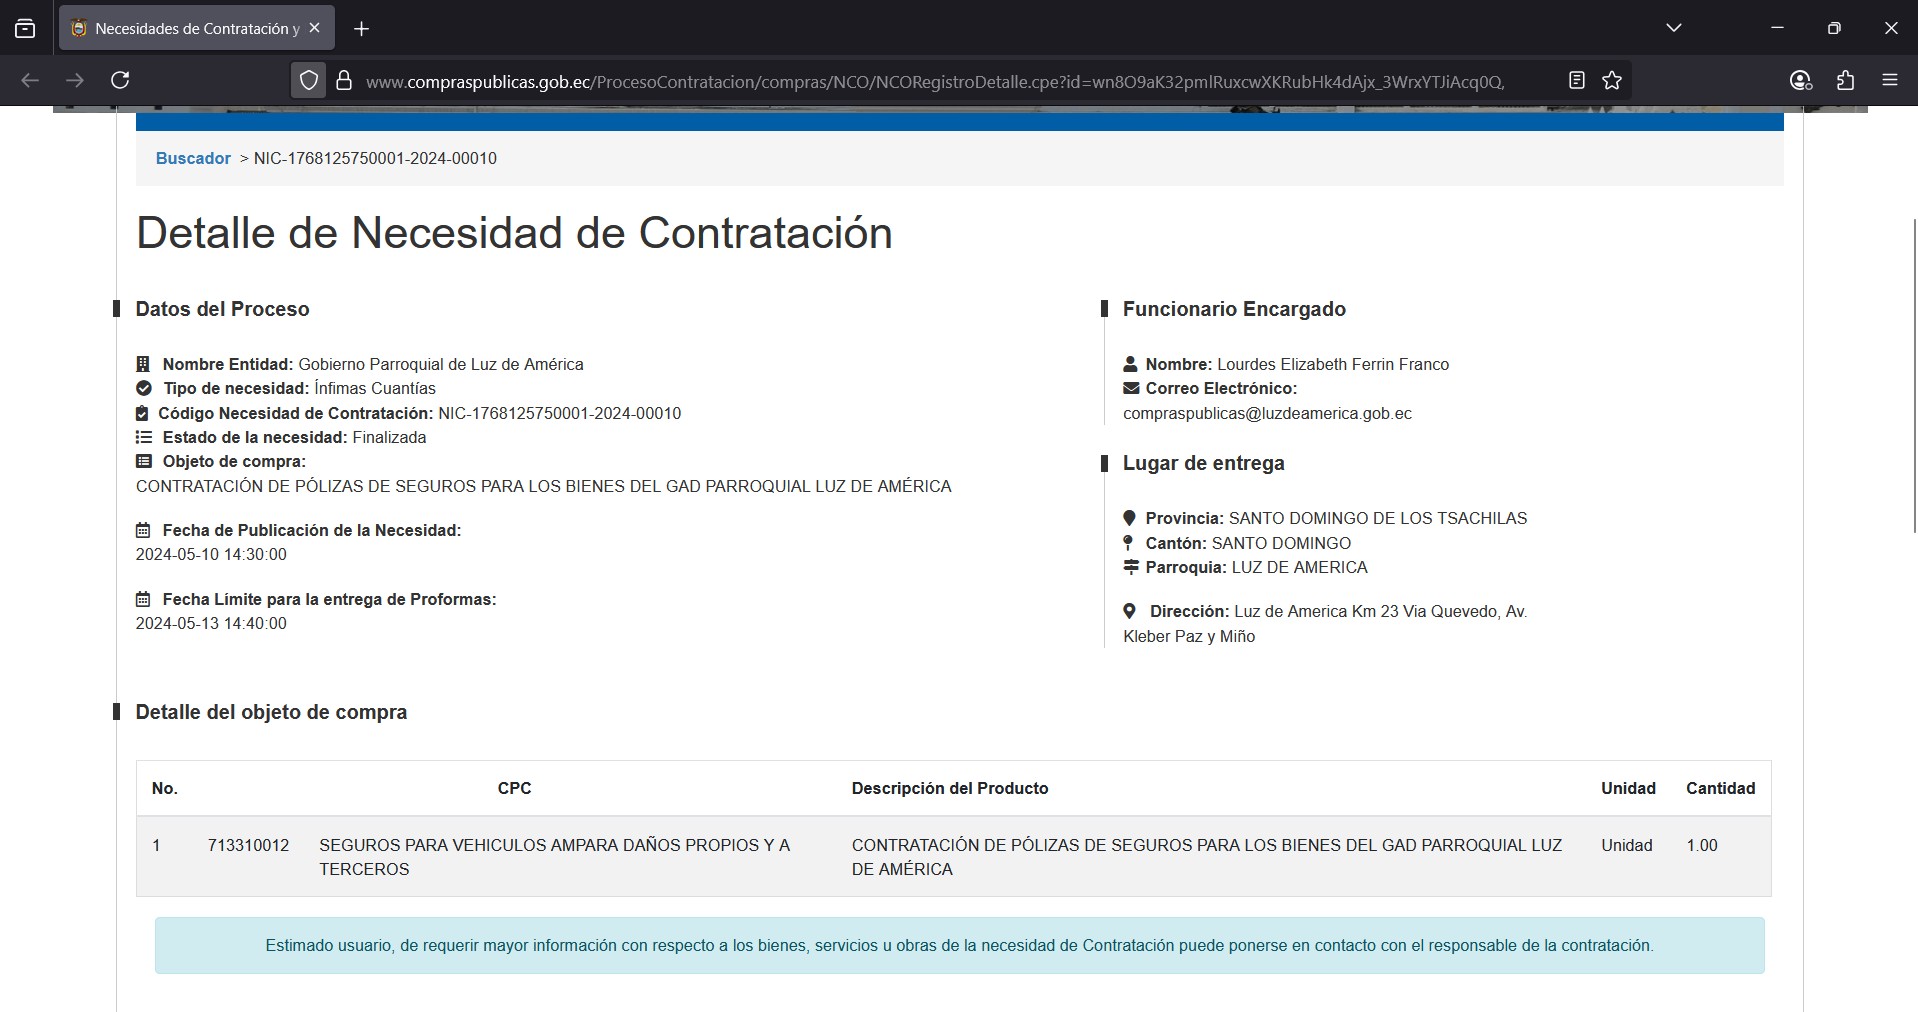This screenshot has height=1012, width=1918.
Task: Click the list icon beside Estado de la necesidad
Action: (144, 437)
